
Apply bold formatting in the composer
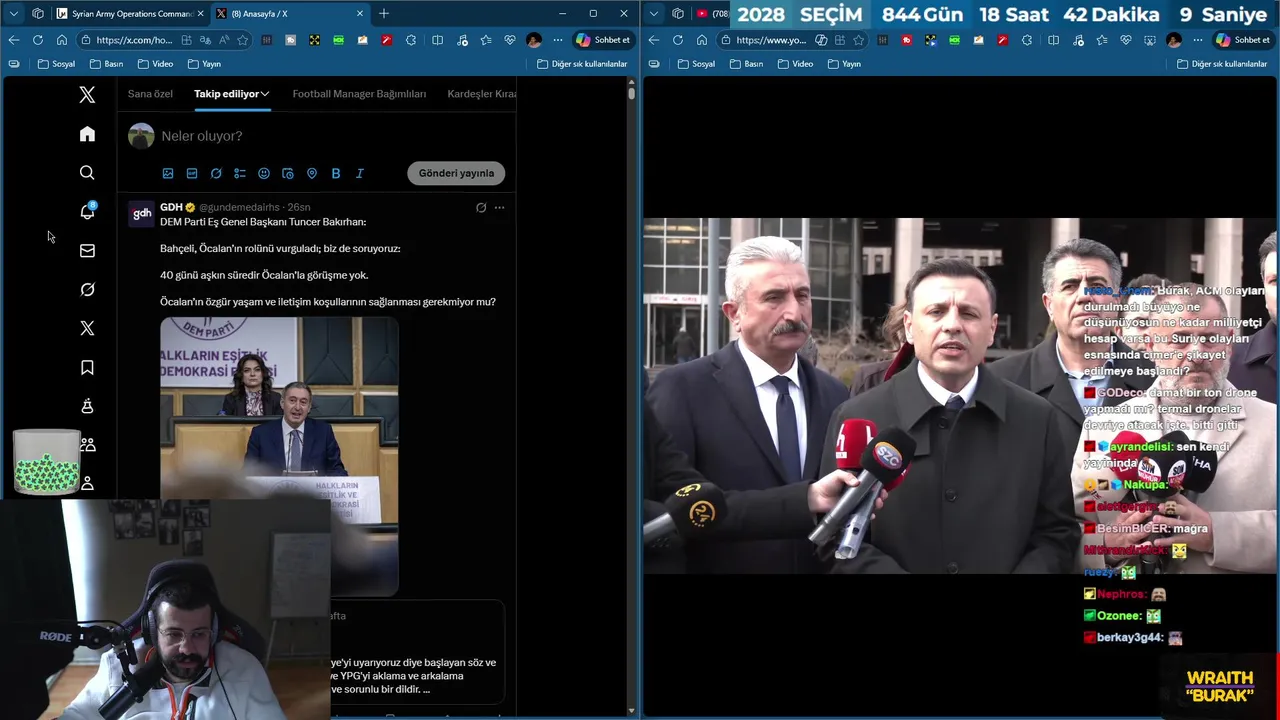[336, 173]
